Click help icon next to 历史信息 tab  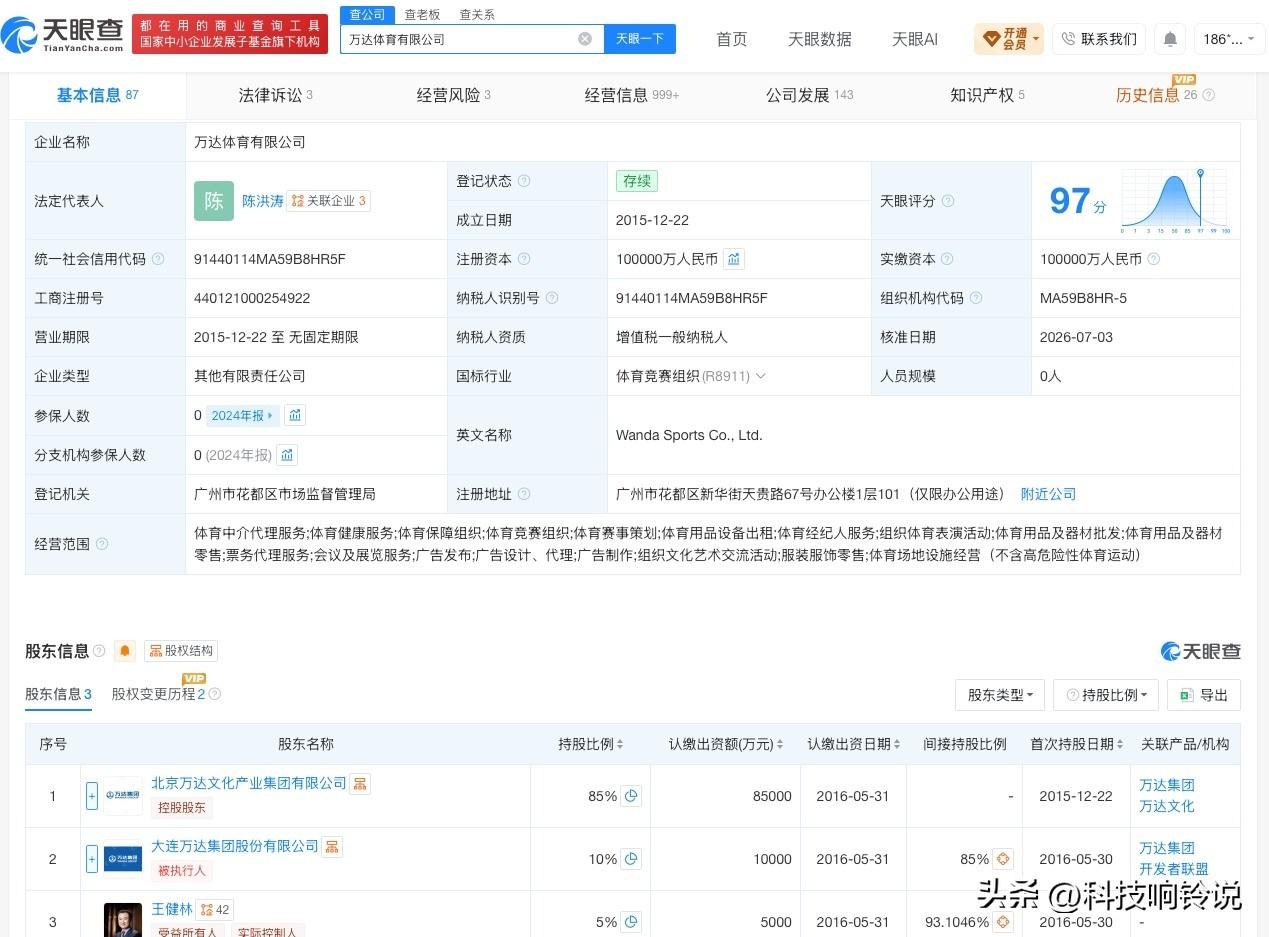point(1209,96)
